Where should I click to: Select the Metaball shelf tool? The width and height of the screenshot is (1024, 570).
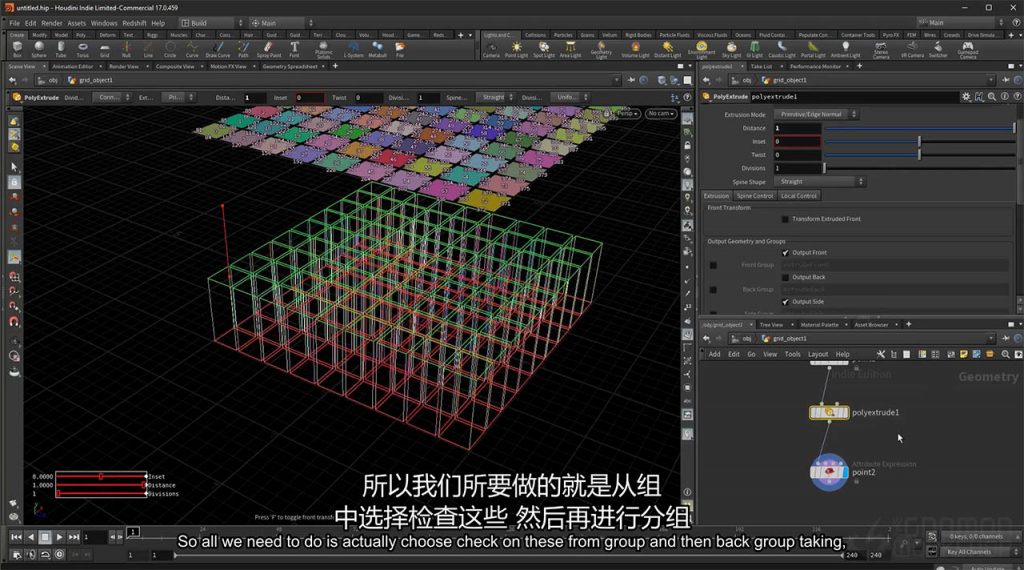[377, 49]
